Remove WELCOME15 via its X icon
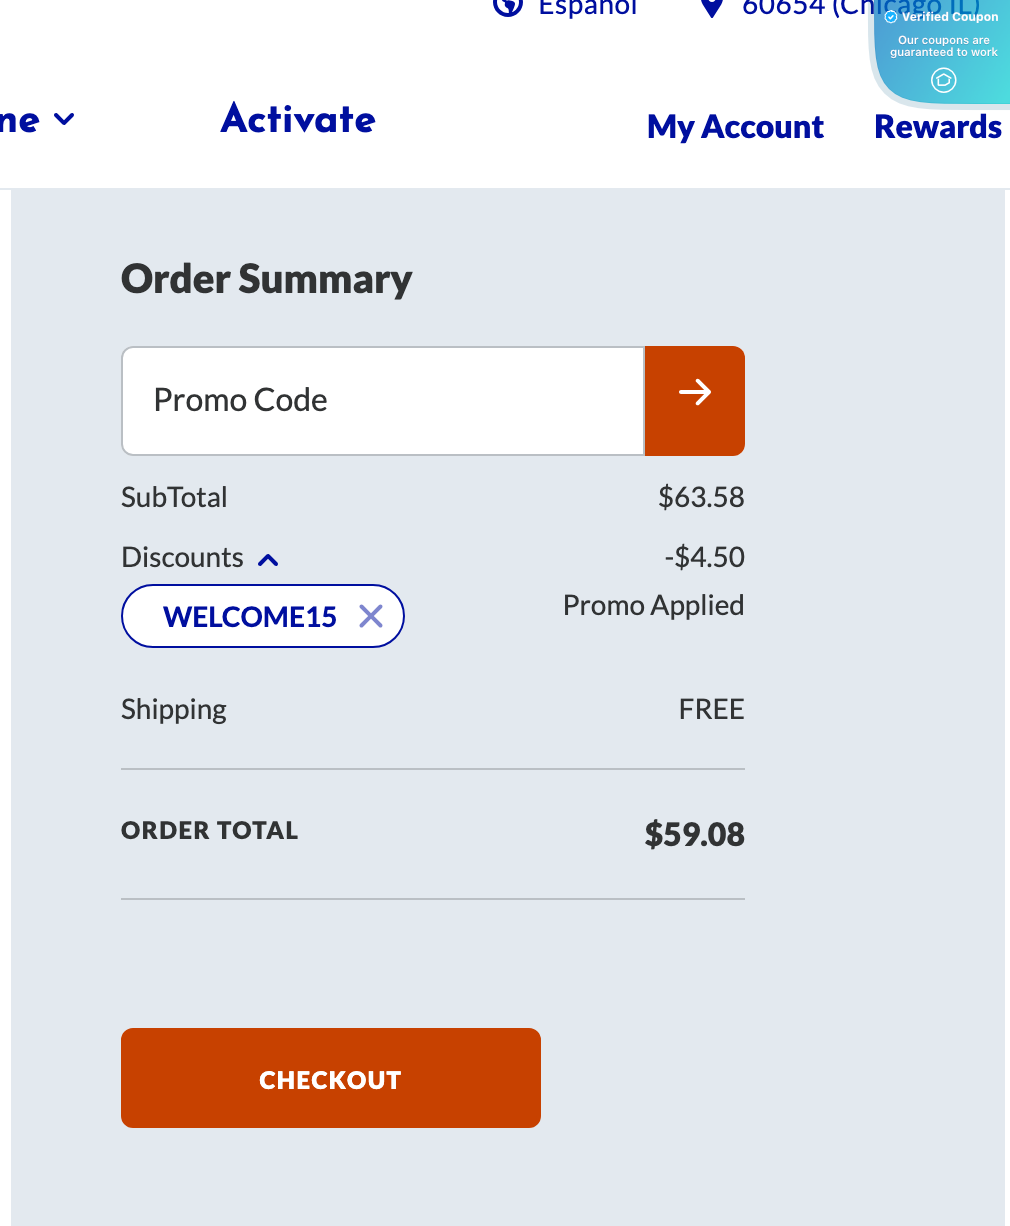 pyautogui.click(x=371, y=616)
